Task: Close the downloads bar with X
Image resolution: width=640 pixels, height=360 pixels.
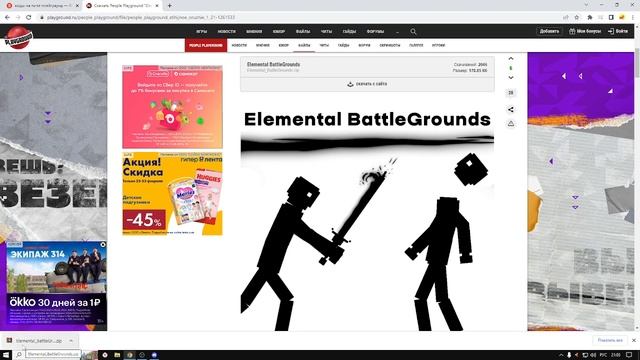Action: [x=633, y=340]
